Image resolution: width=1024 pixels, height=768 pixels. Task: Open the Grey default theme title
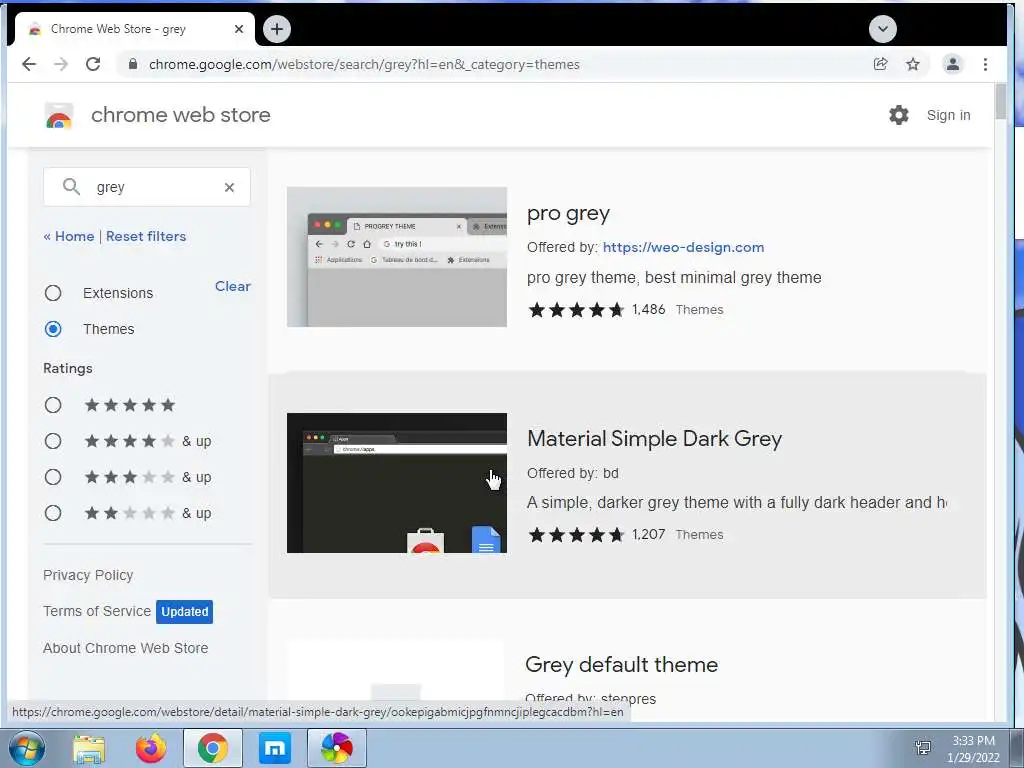pos(621,665)
